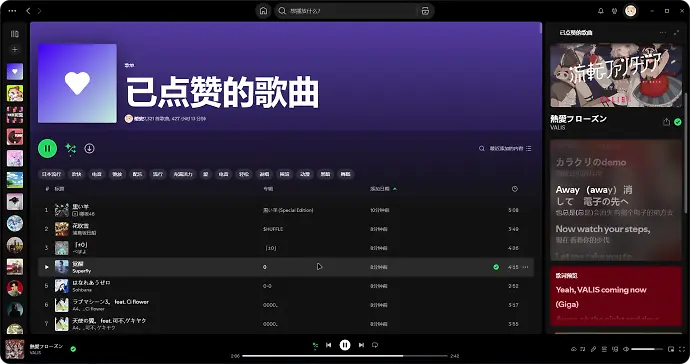Open the notifications bell
Image resolution: width=690 pixels, height=364 pixels.
point(601,11)
